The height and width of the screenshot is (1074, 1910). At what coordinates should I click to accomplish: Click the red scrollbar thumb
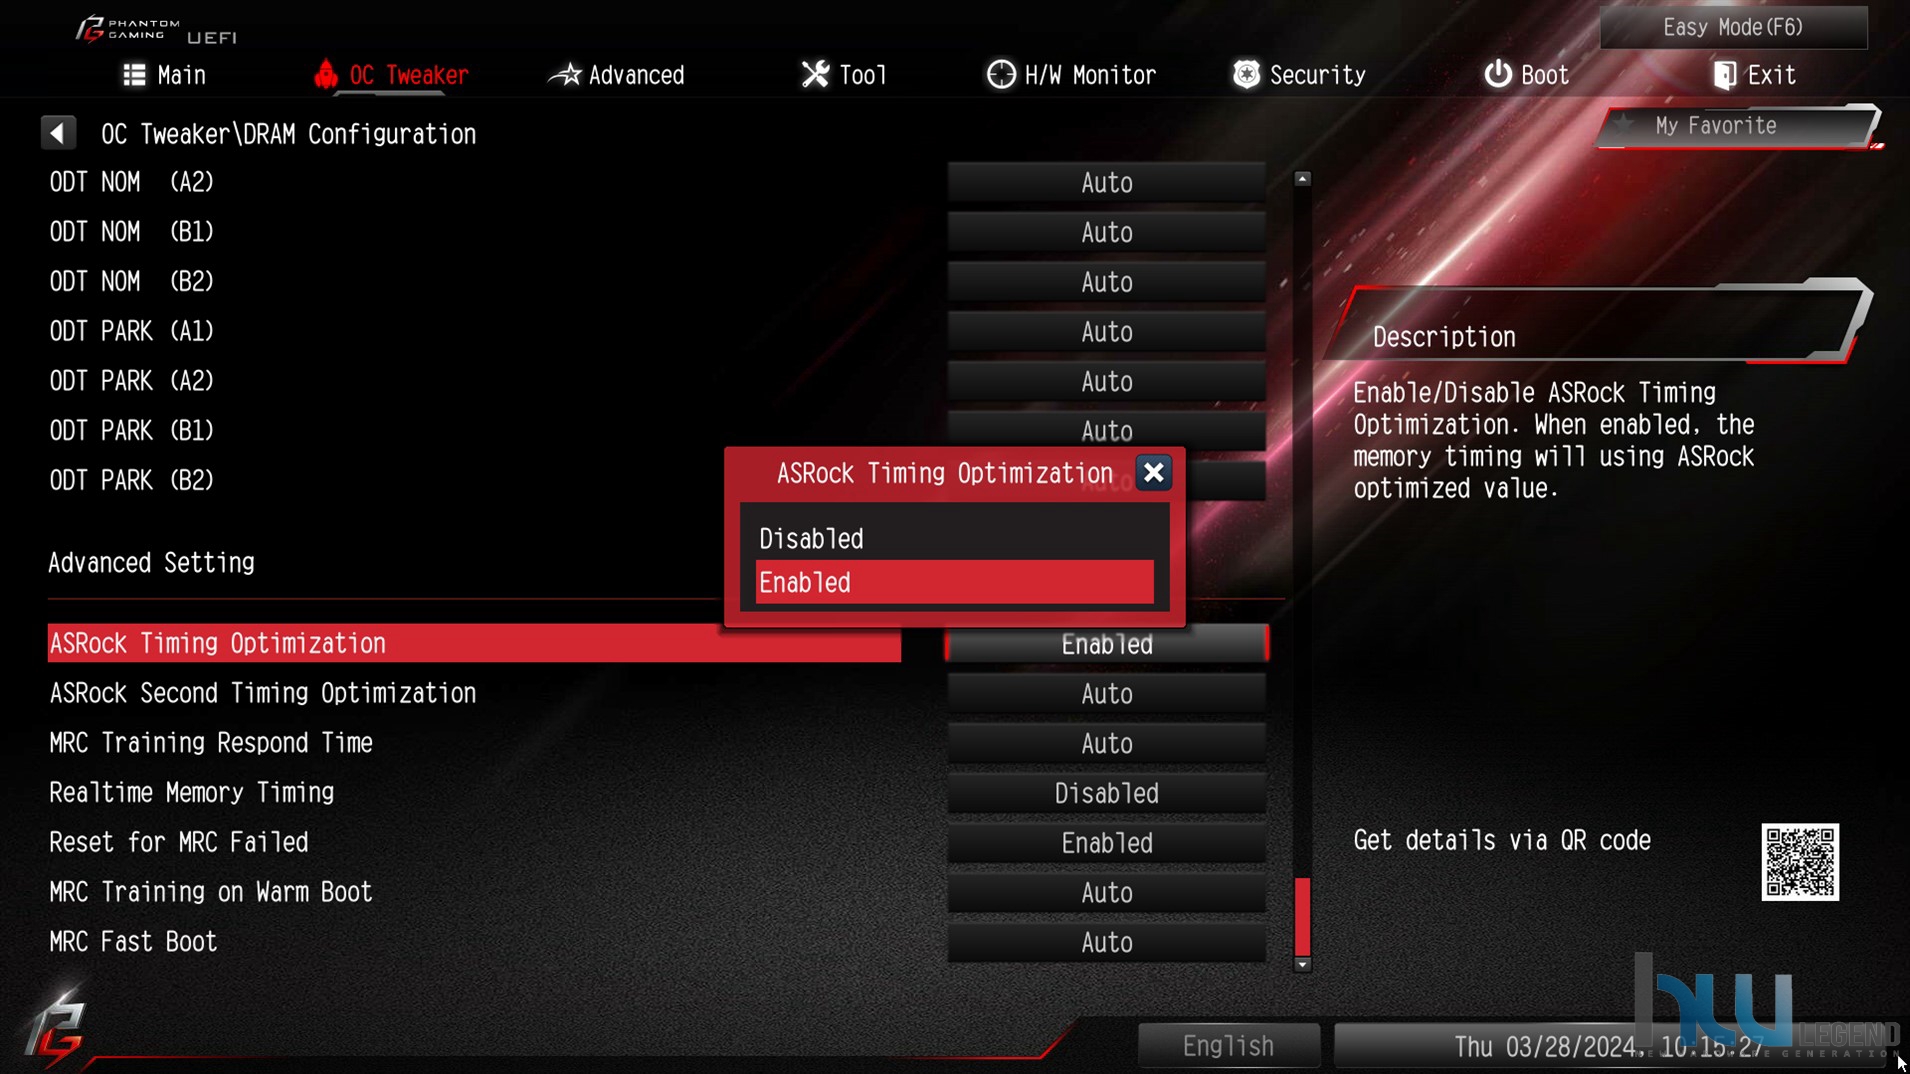tap(1302, 917)
